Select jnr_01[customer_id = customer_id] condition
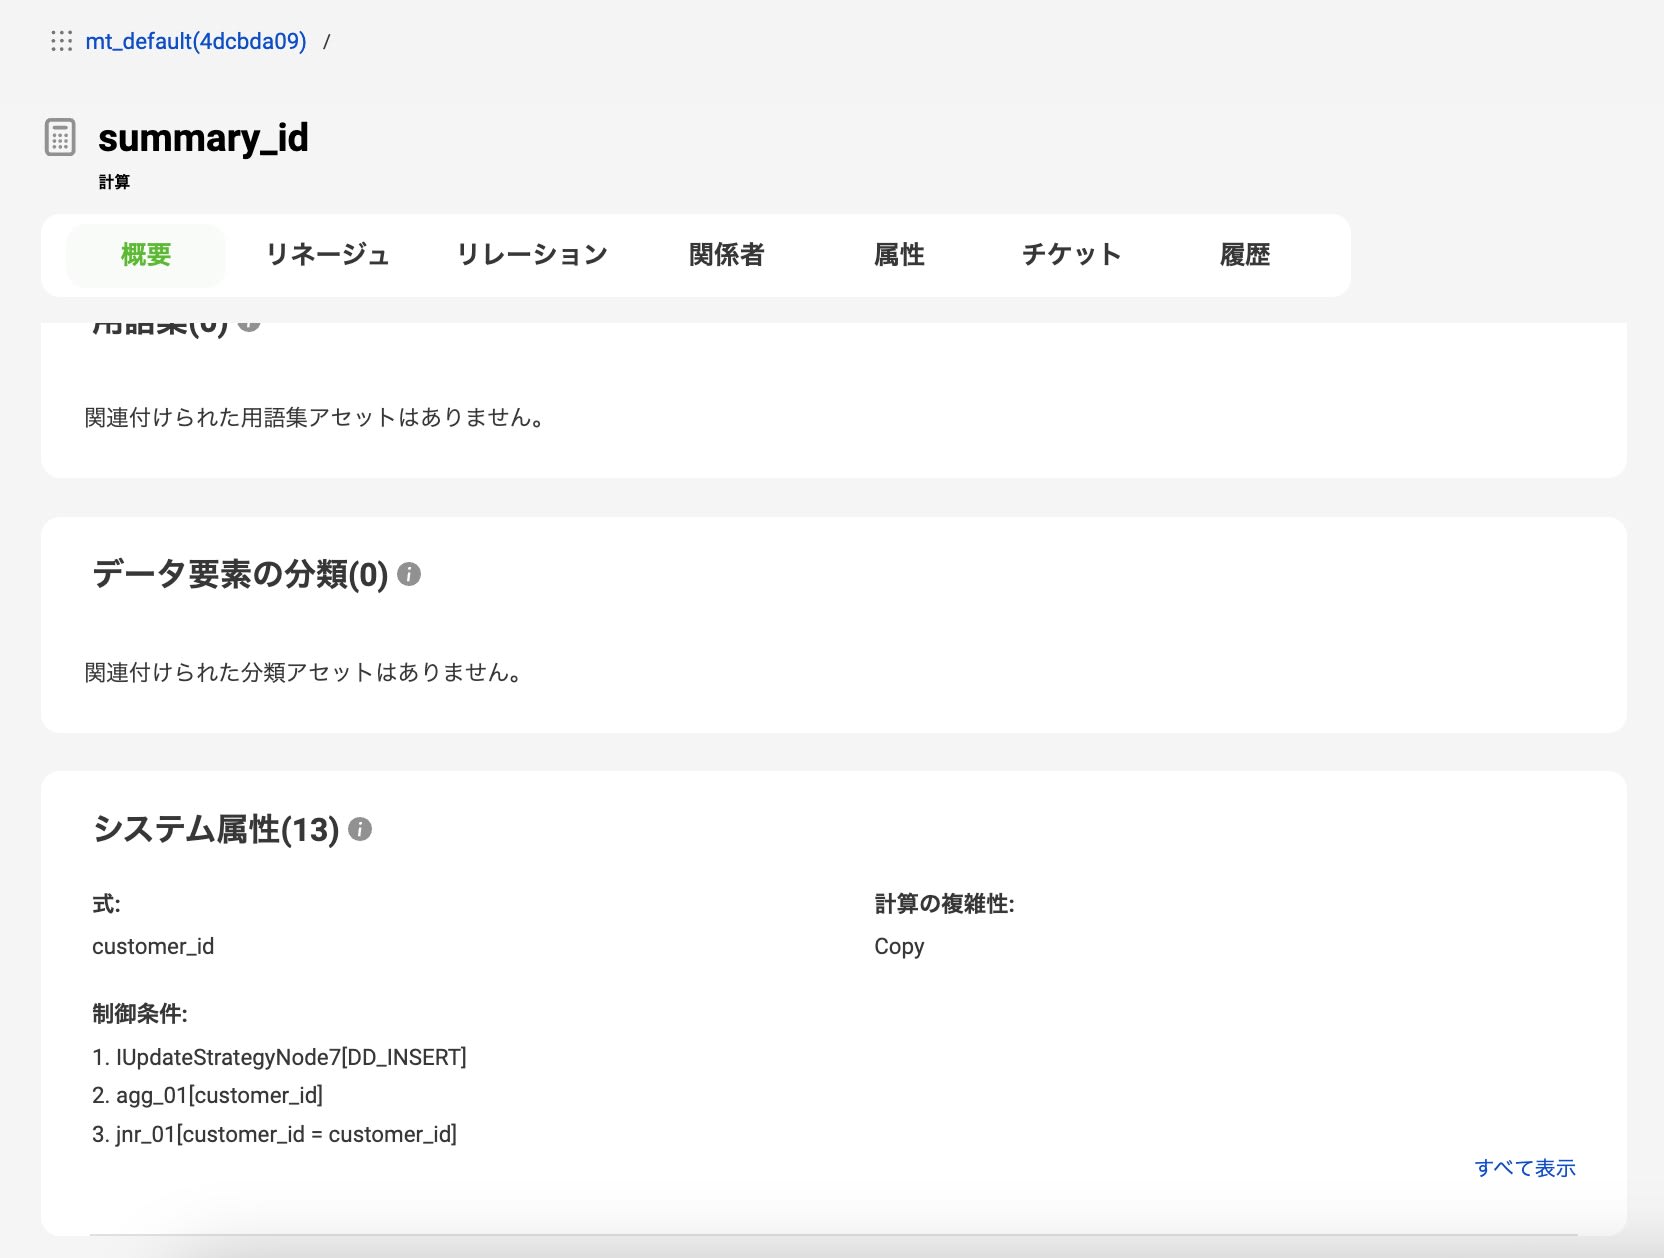1664x1258 pixels. [274, 1134]
